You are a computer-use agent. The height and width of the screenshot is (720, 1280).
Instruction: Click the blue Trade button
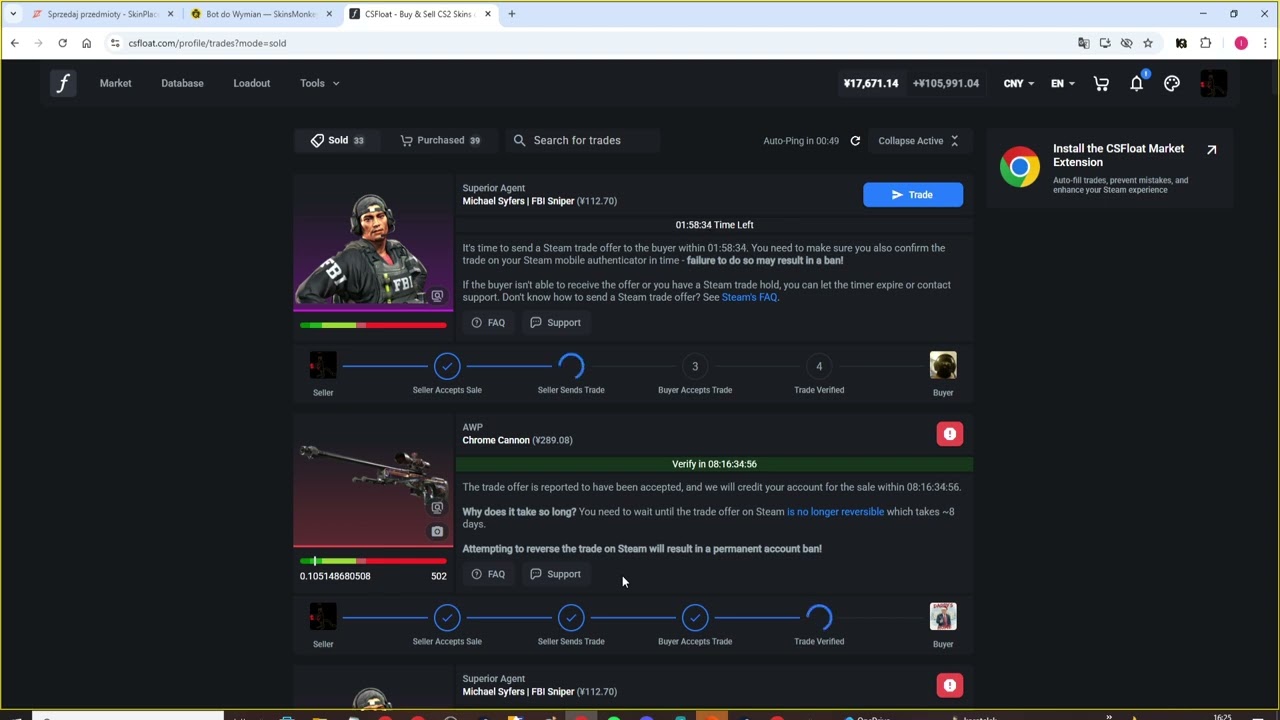click(913, 195)
